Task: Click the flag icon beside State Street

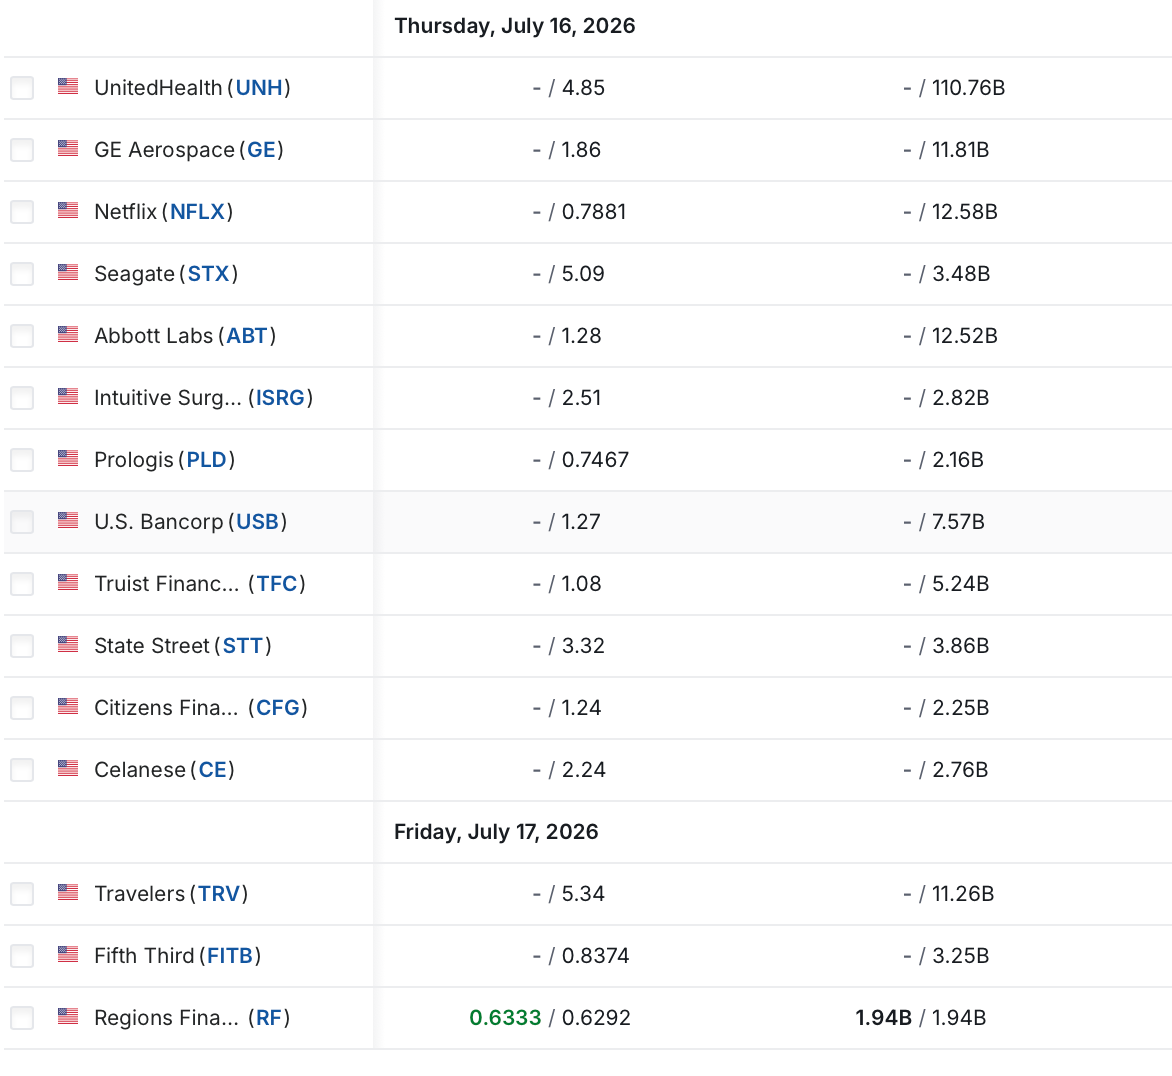Action: 68,644
